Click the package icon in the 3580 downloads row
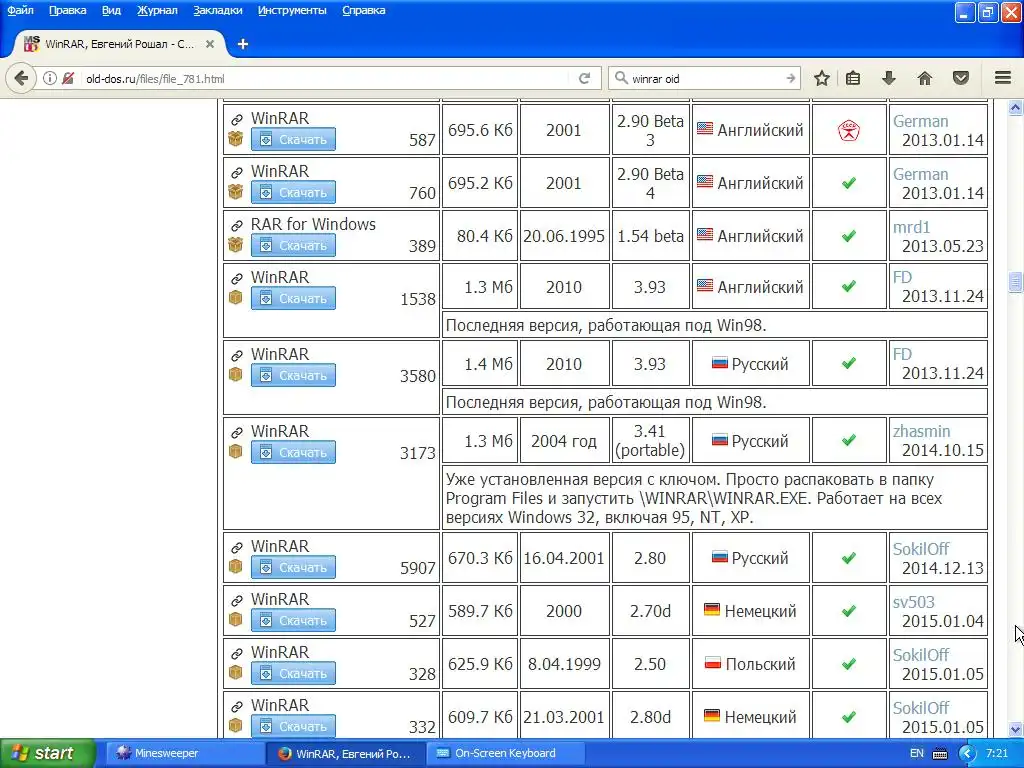 [236, 375]
